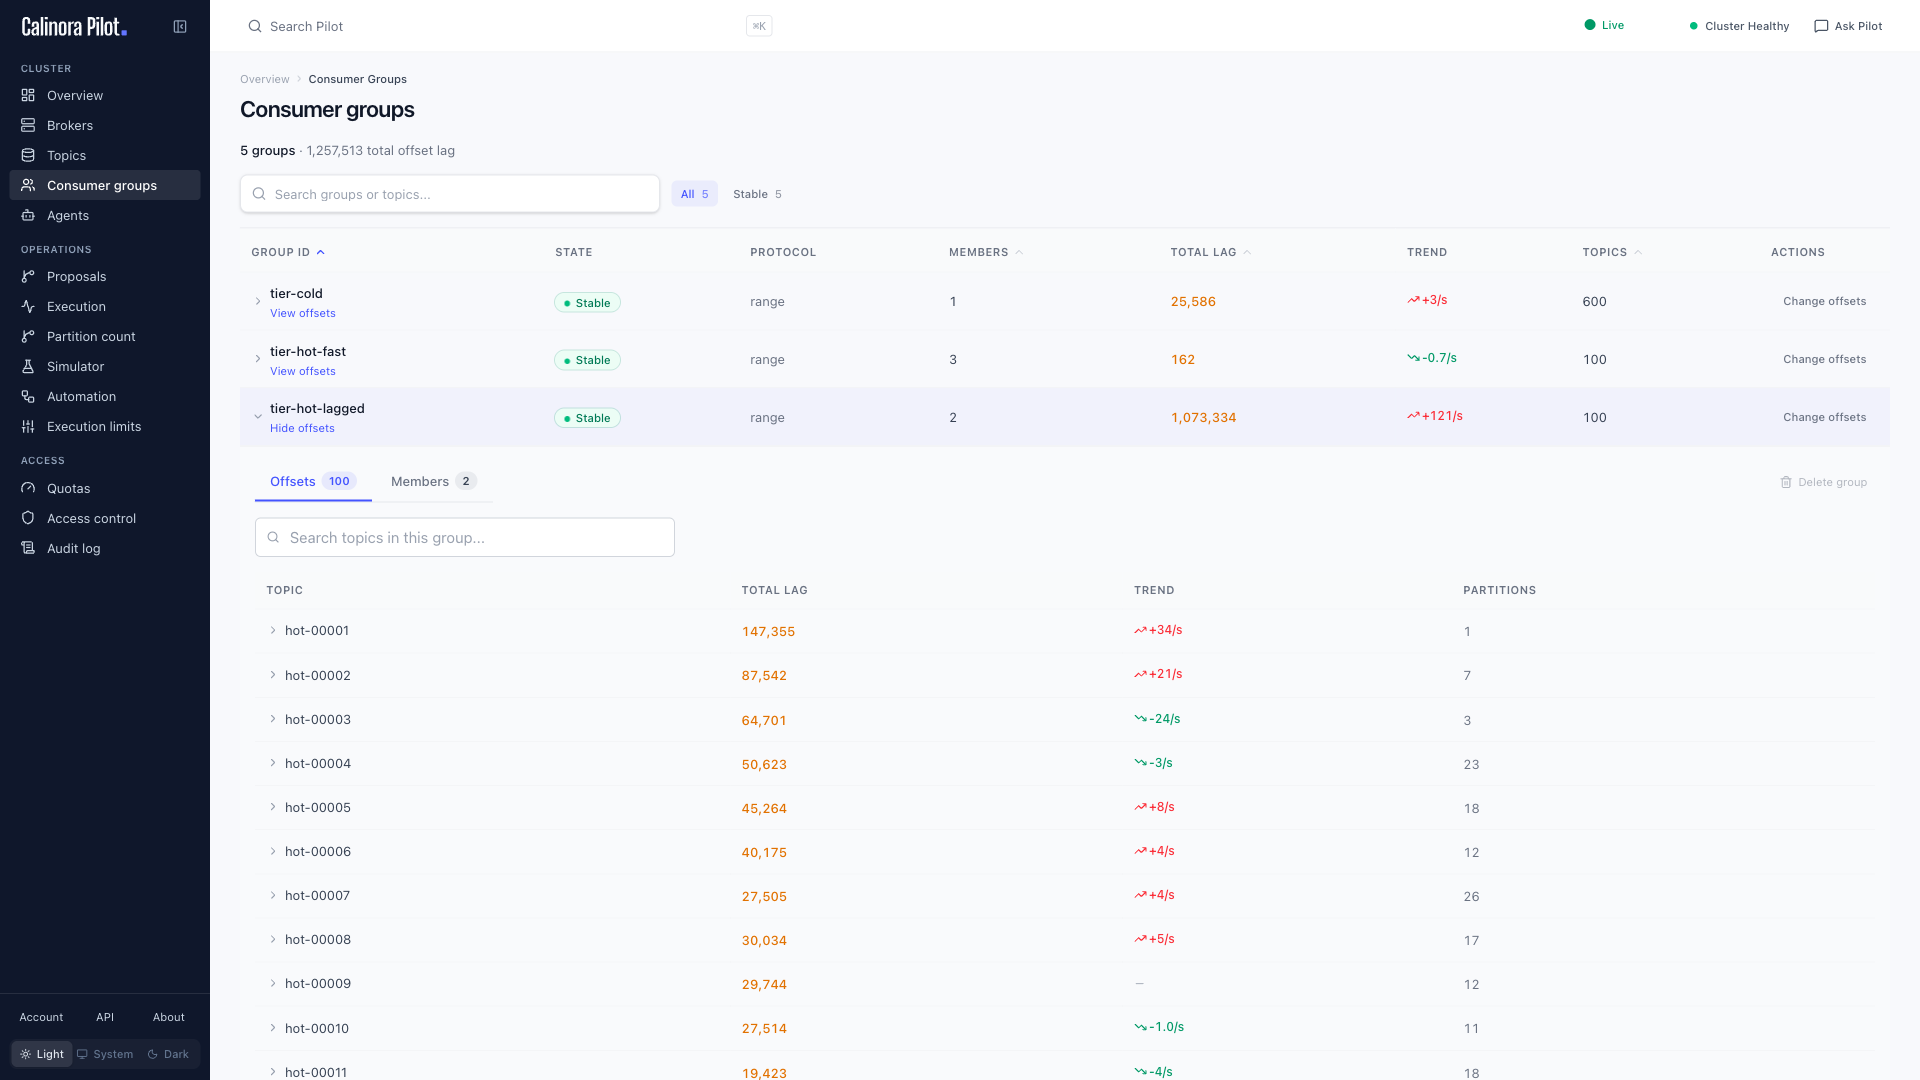Switch to the Members tab
This screenshot has width=1920, height=1080.
[x=433, y=481]
